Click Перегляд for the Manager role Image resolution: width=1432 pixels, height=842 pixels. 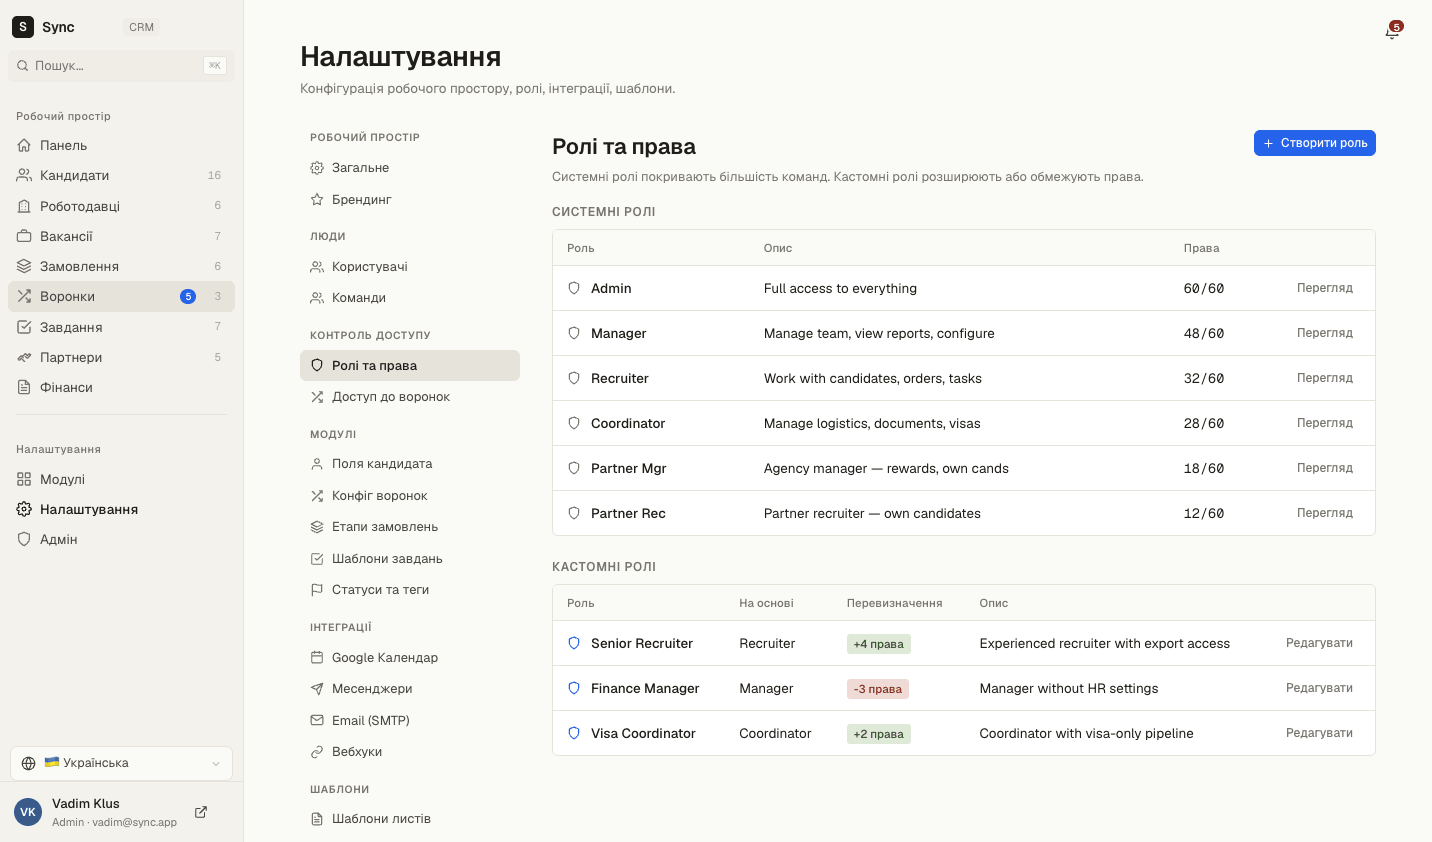click(x=1325, y=333)
